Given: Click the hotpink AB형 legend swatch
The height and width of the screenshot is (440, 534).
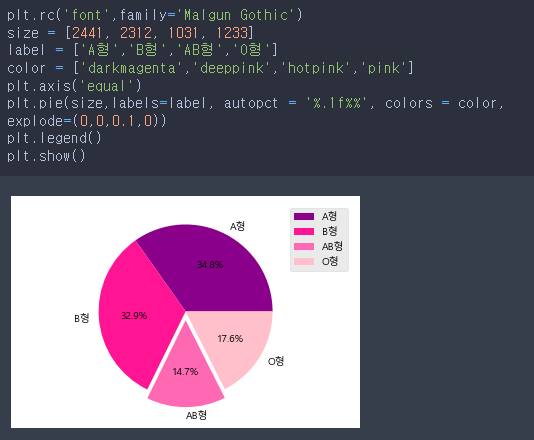Looking at the screenshot, I should (x=304, y=247).
